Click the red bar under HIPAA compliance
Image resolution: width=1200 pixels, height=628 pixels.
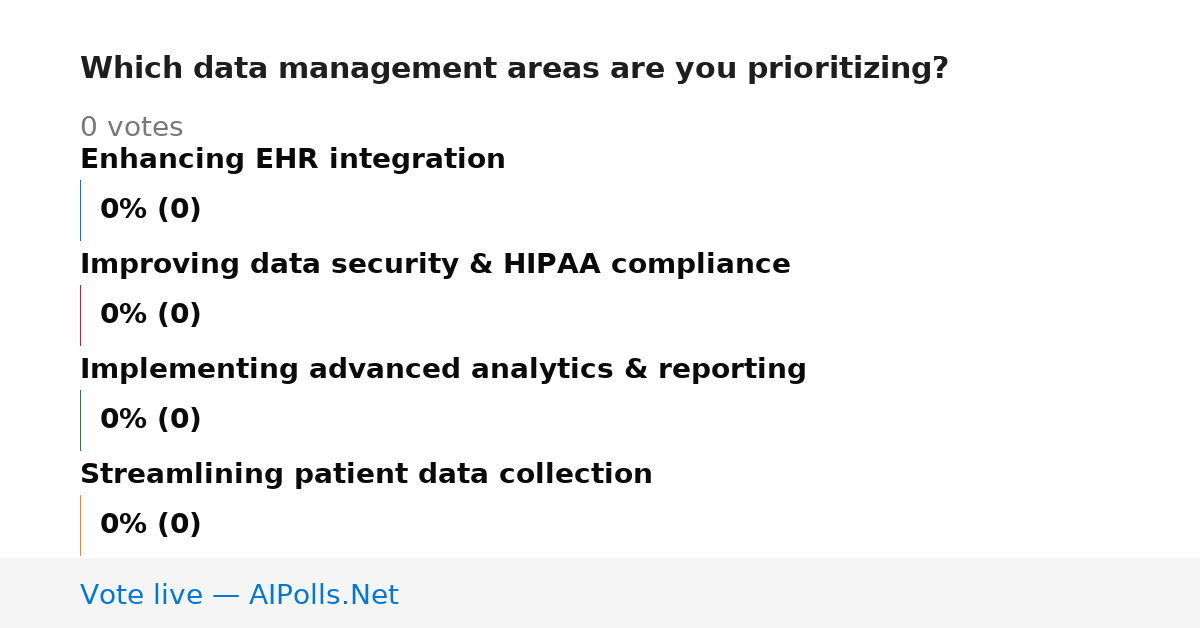tap(80, 315)
